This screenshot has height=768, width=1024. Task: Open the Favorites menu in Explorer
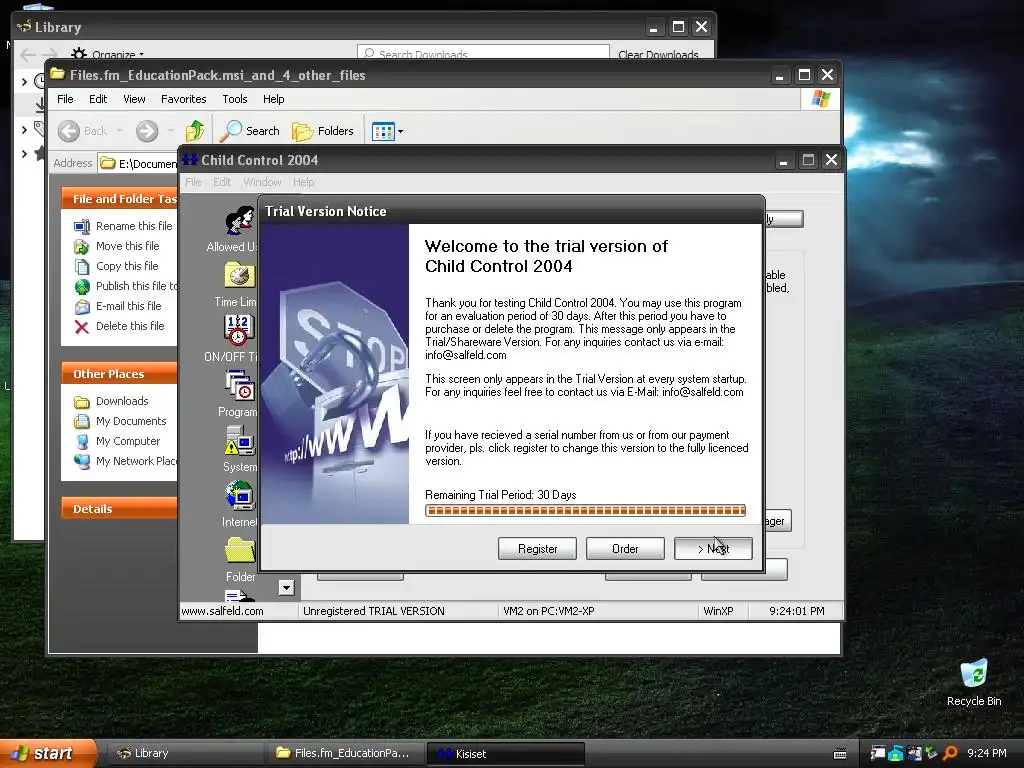(x=184, y=99)
